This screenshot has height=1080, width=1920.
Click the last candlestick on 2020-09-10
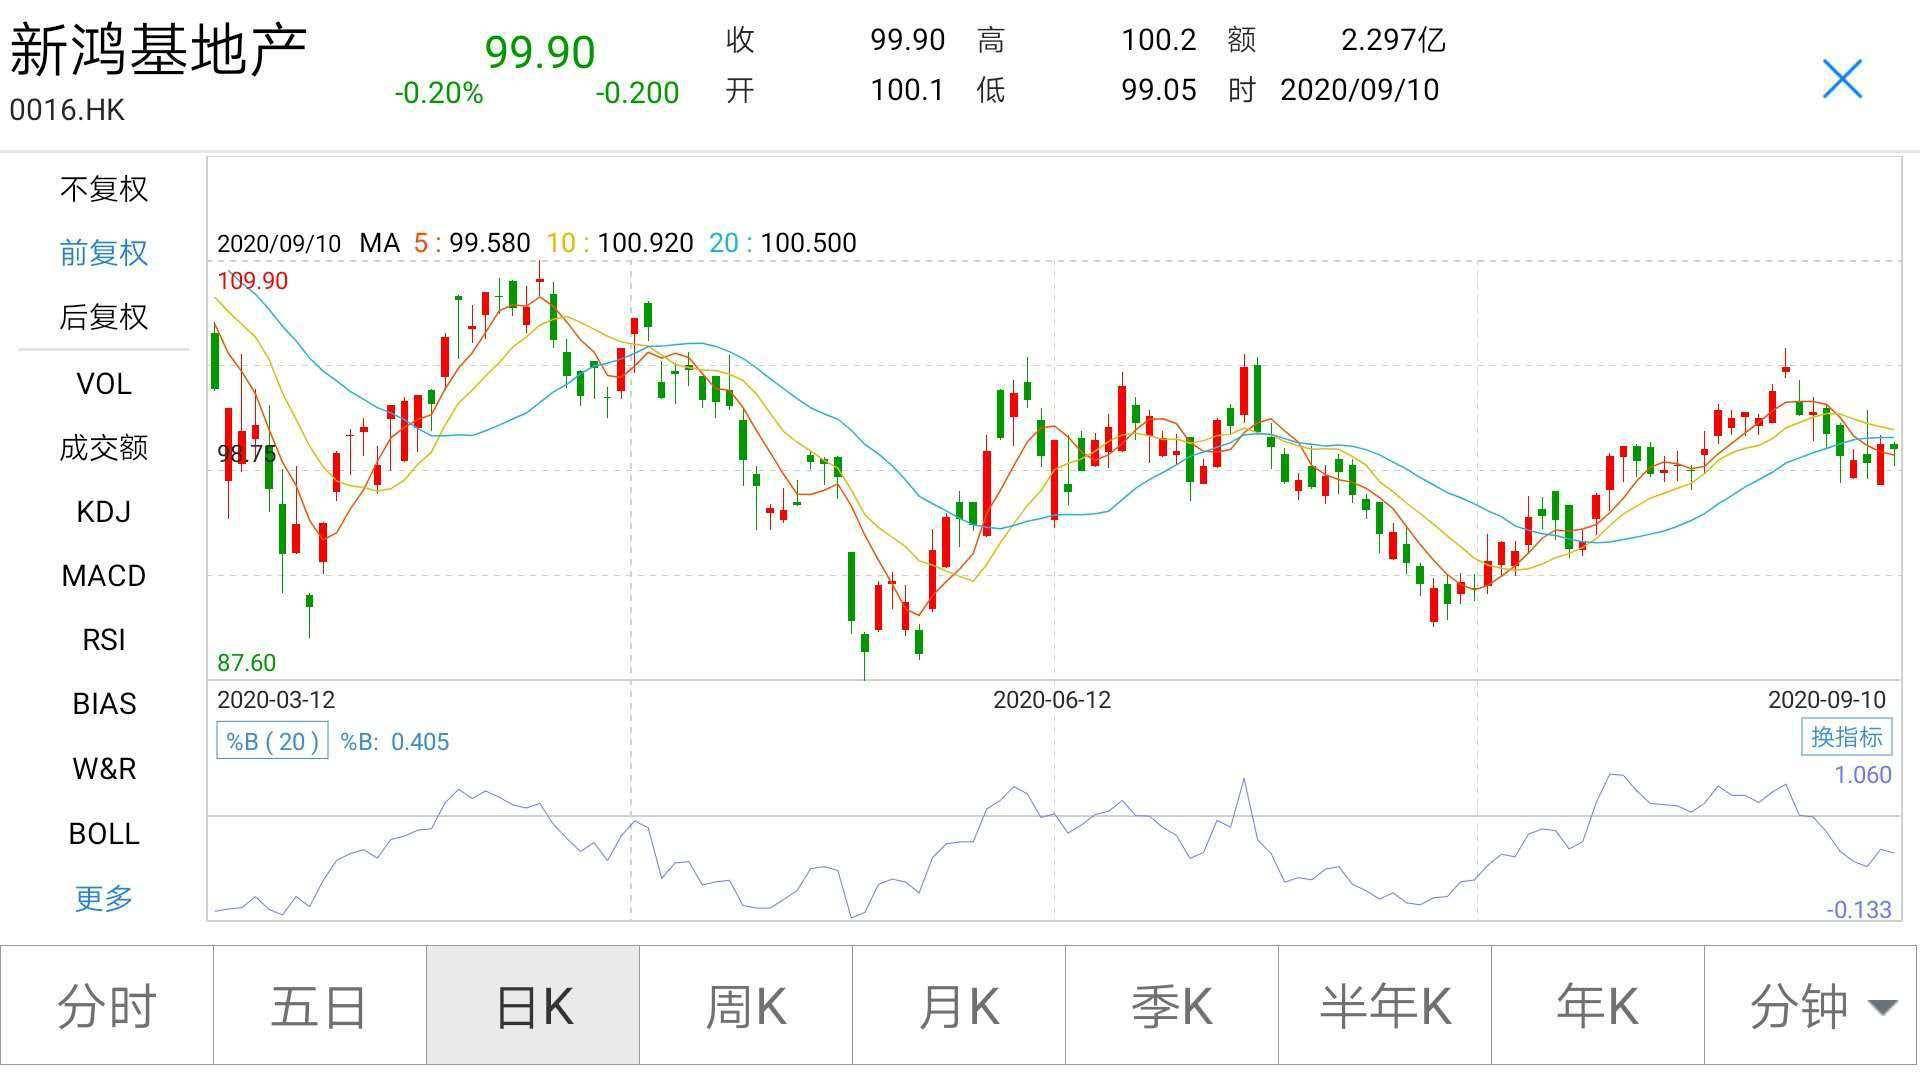(1893, 447)
